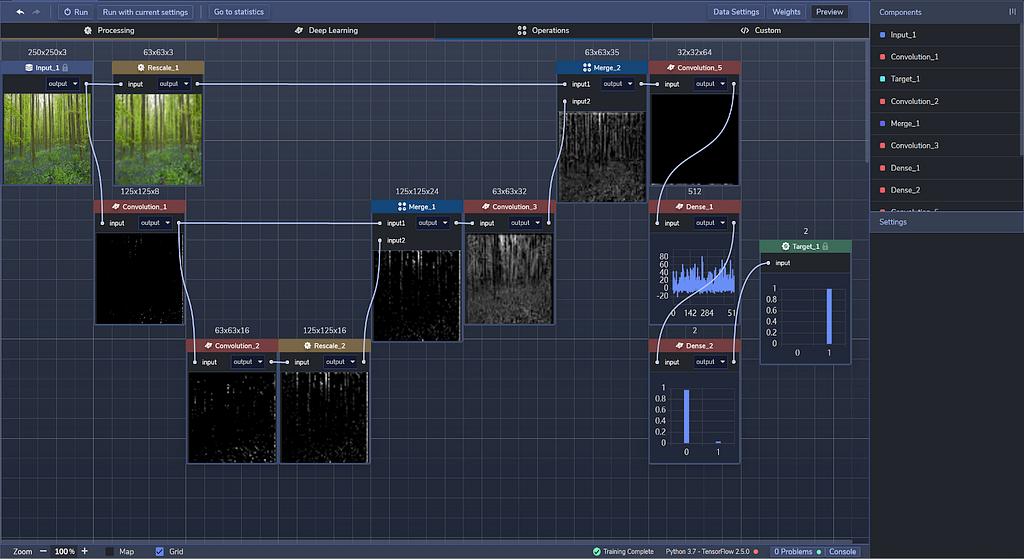Open Data Settings
The width and height of the screenshot is (1024, 559).
click(736, 12)
